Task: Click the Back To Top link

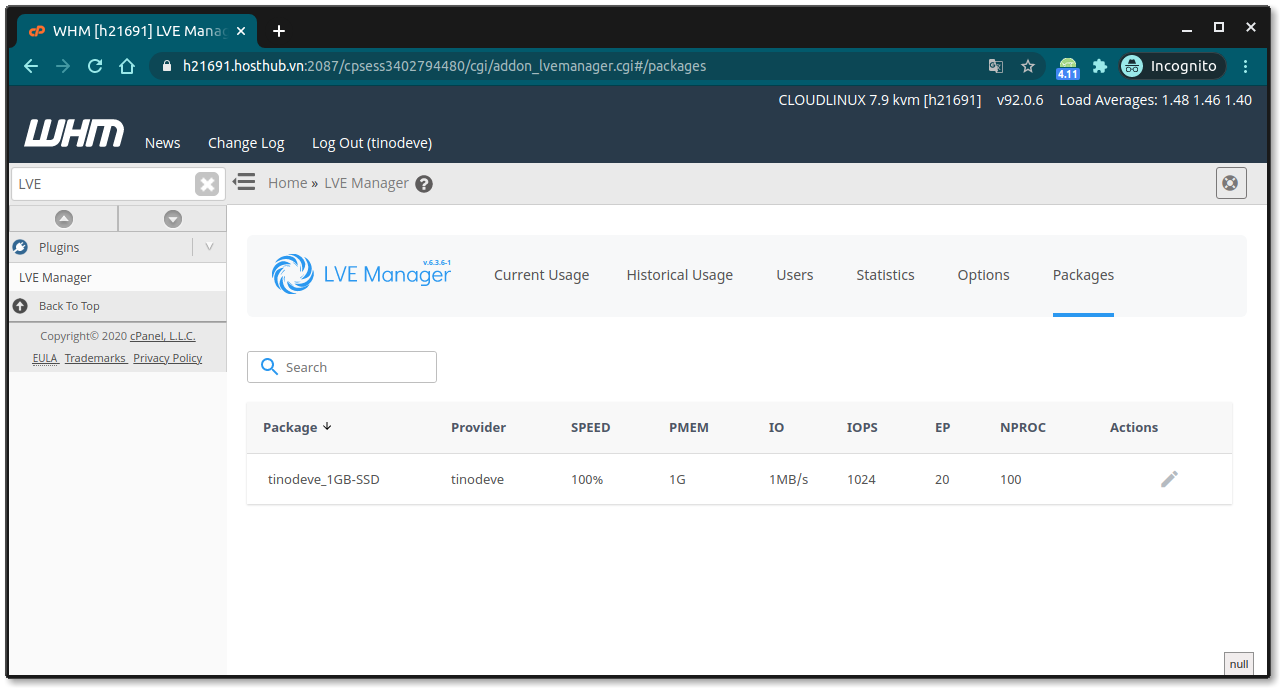Action: (x=69, y=306)
